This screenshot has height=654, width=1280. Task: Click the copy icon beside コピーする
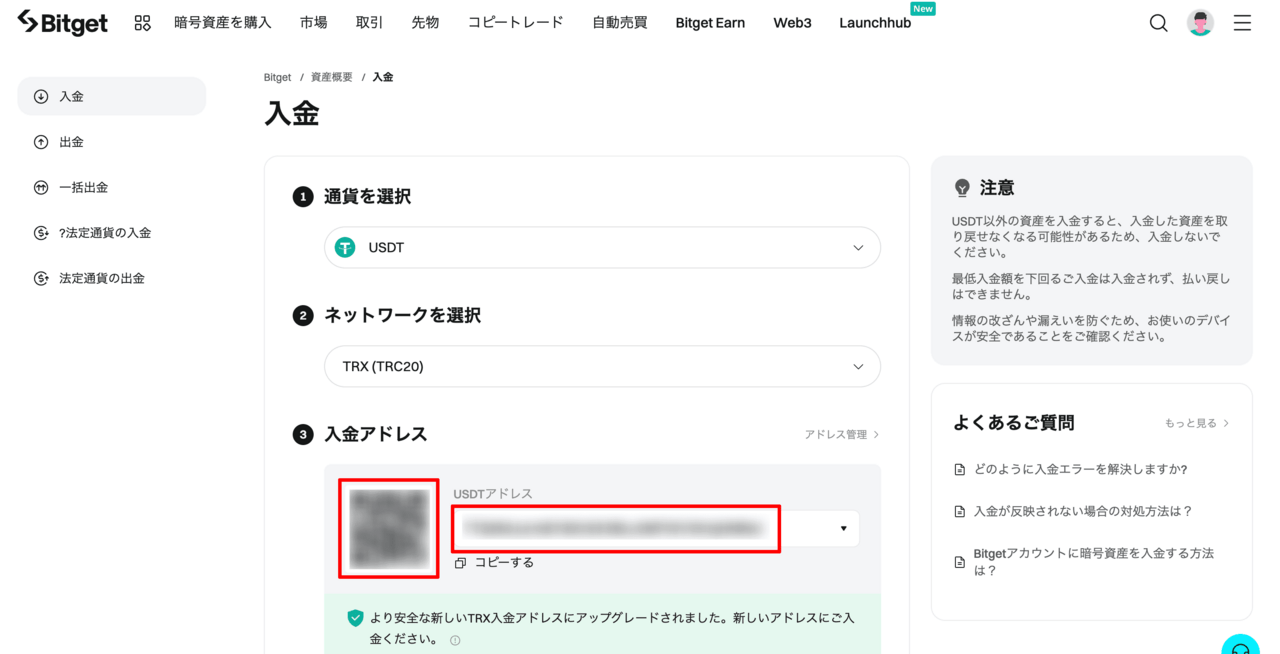point(460,563)
